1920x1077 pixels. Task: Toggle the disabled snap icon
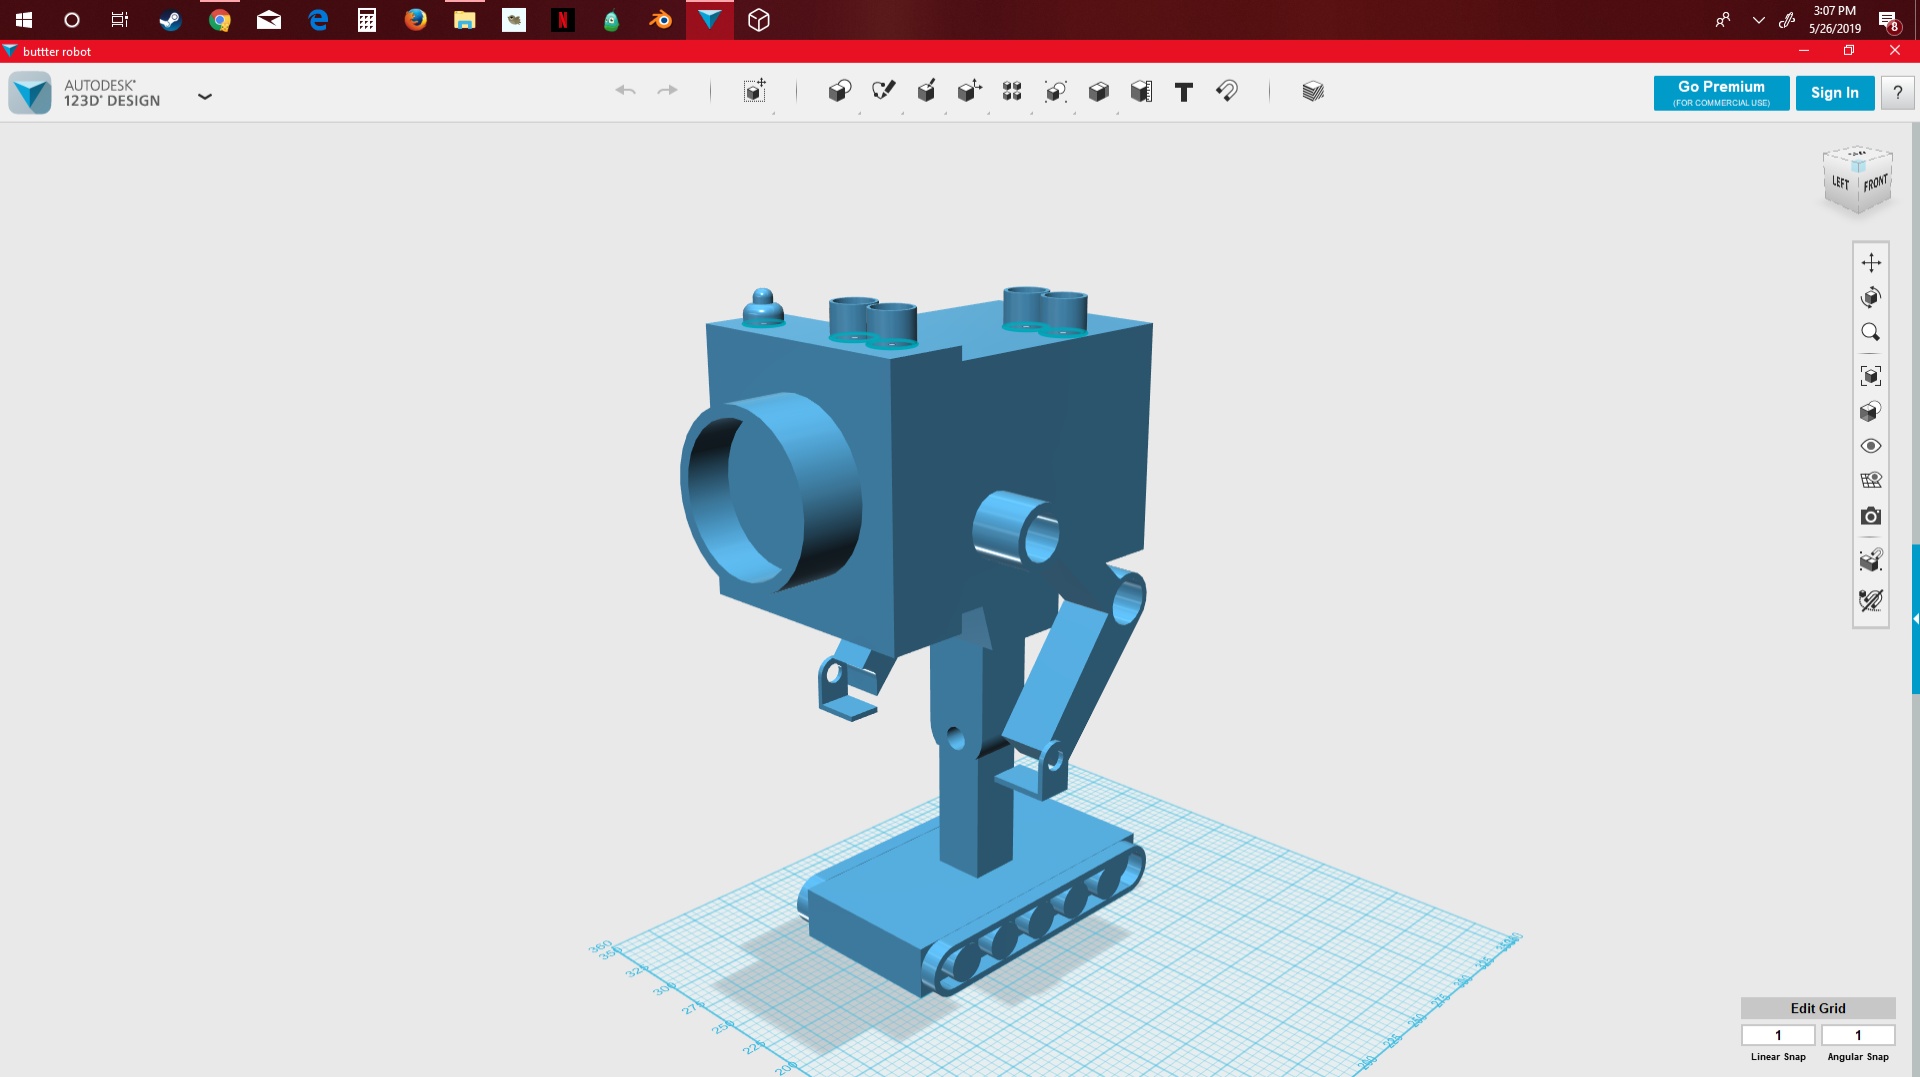click(1871, 600)
